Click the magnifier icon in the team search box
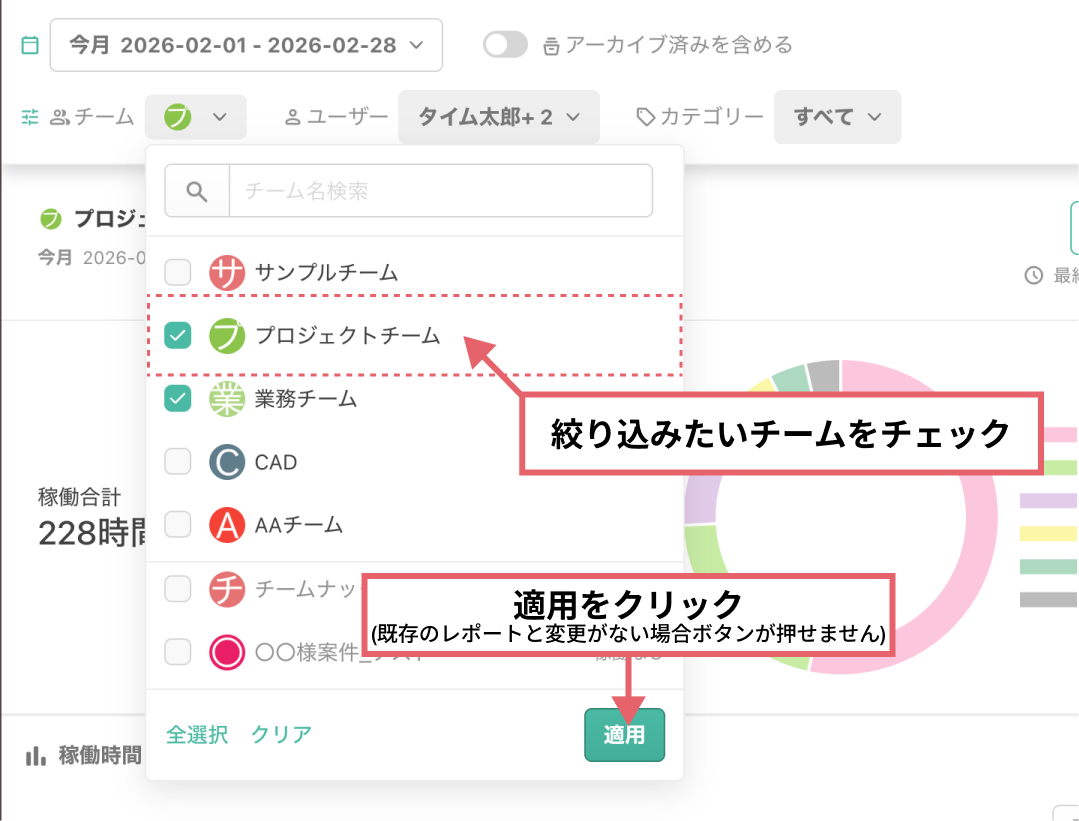The width and height of the screenshot is (1079, 821). click(197, 190)
